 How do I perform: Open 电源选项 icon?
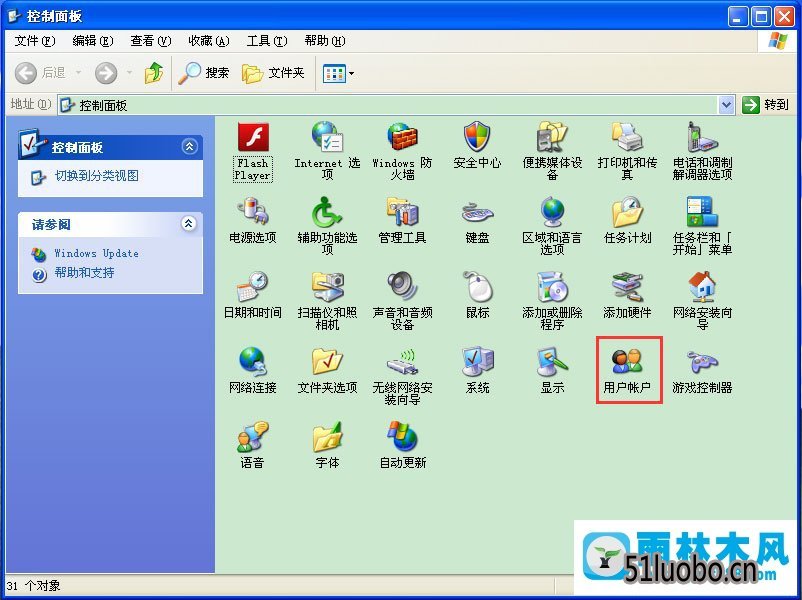(253, 221)
